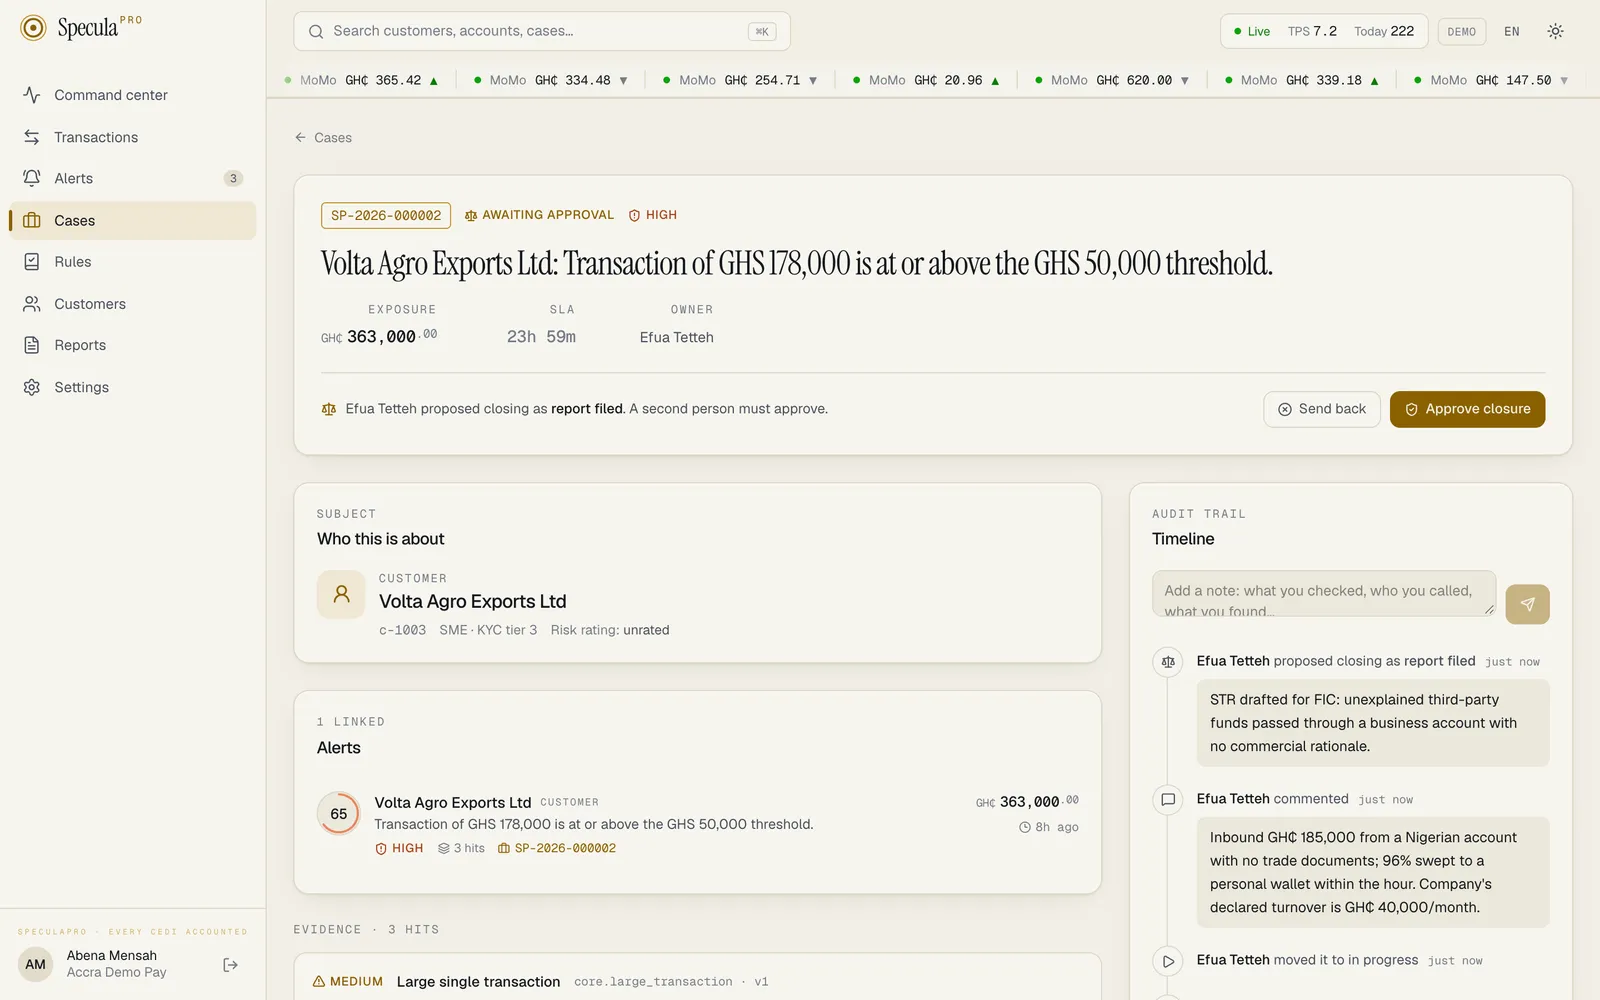This screenshot has height=1000, width=1600.
Task: Click MoMo GH₵ 365.42 ticker item
Action: 361,80
